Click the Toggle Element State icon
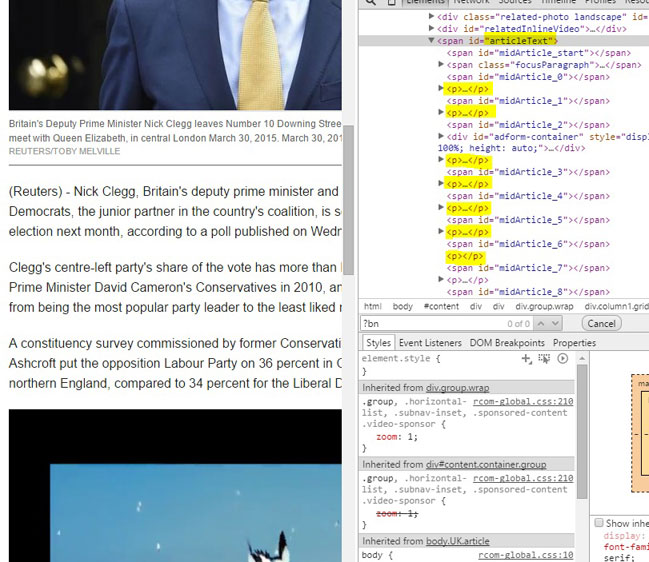Screen dimensions: 649x562 coord(544,358)
